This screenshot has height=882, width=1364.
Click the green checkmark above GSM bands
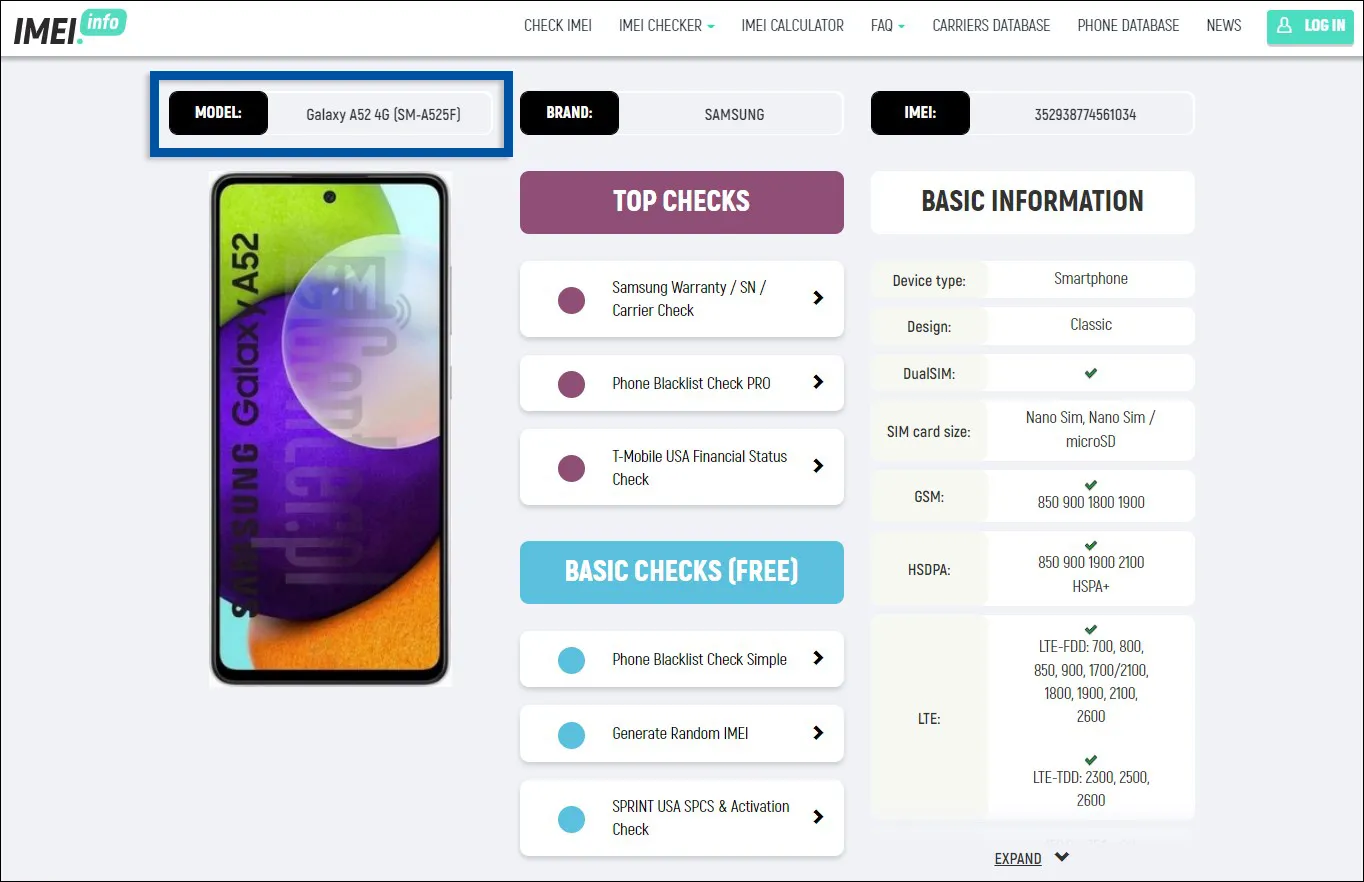[x=1090, y=487]
